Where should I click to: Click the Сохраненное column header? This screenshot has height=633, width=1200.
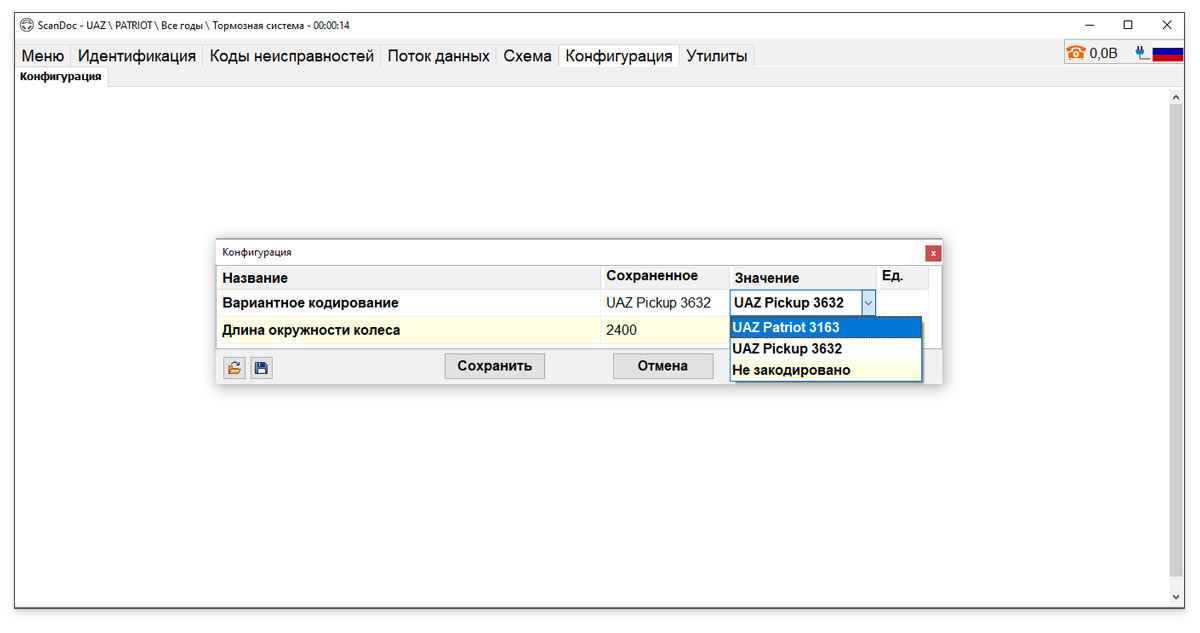pos(665,277)
